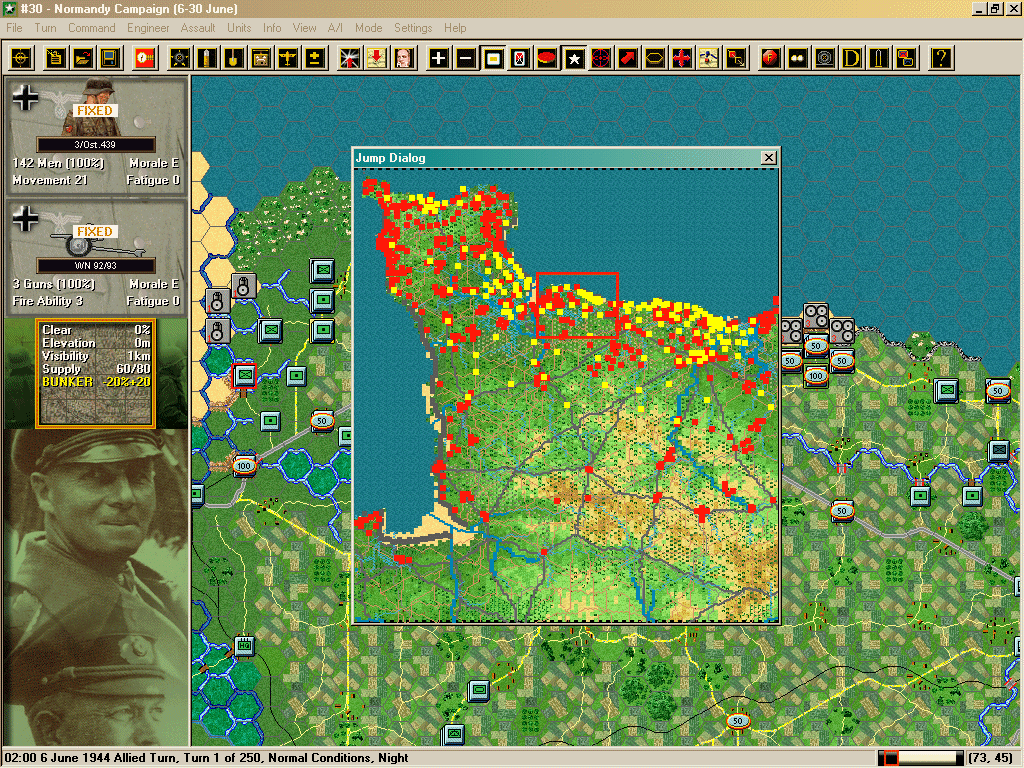The image size is (1024, 768).
Task: Click the flash with red up-arrow icon
Action: click(349, 58)
